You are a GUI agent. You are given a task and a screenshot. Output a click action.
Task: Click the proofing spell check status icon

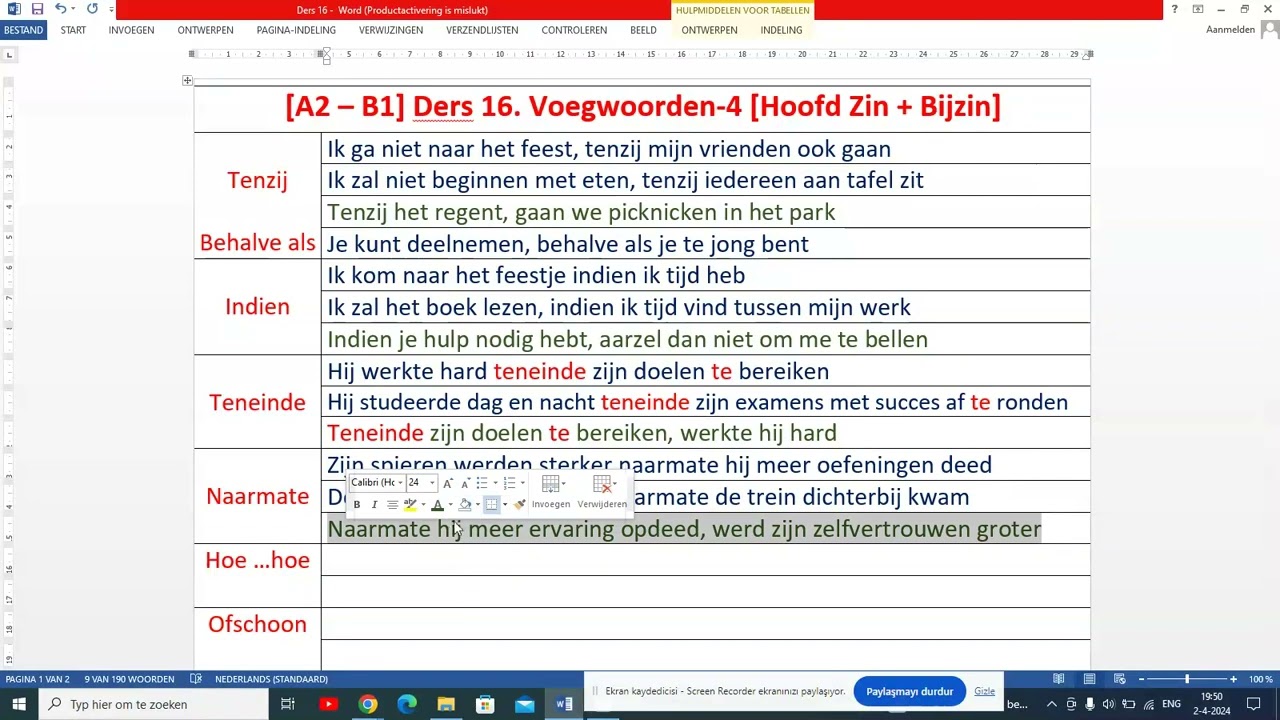(x=196, y=679)
